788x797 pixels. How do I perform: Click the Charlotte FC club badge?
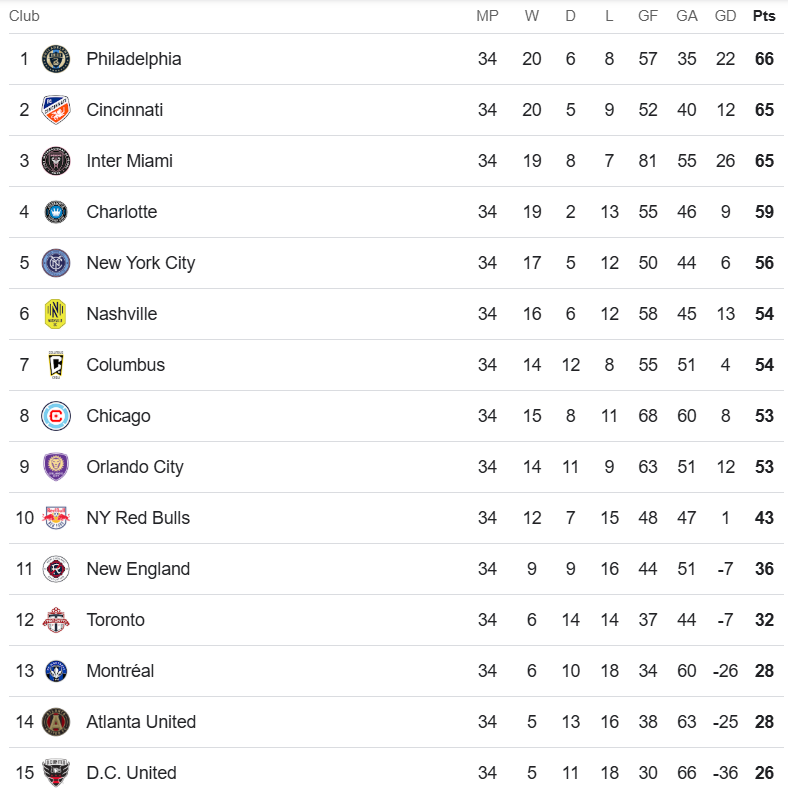click(56, 212)
